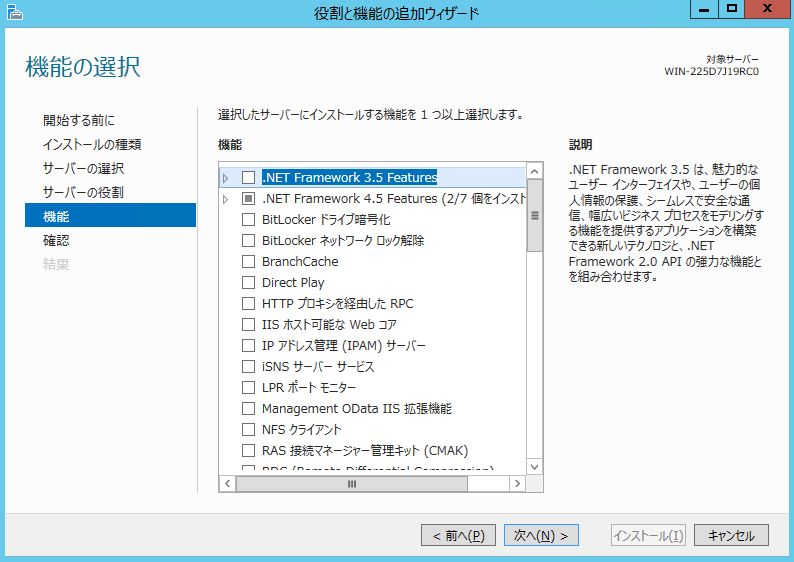Click the wizard icon in title bar
Screen dimensions: 794x562
pyautogui.click(x=14, y=12)
